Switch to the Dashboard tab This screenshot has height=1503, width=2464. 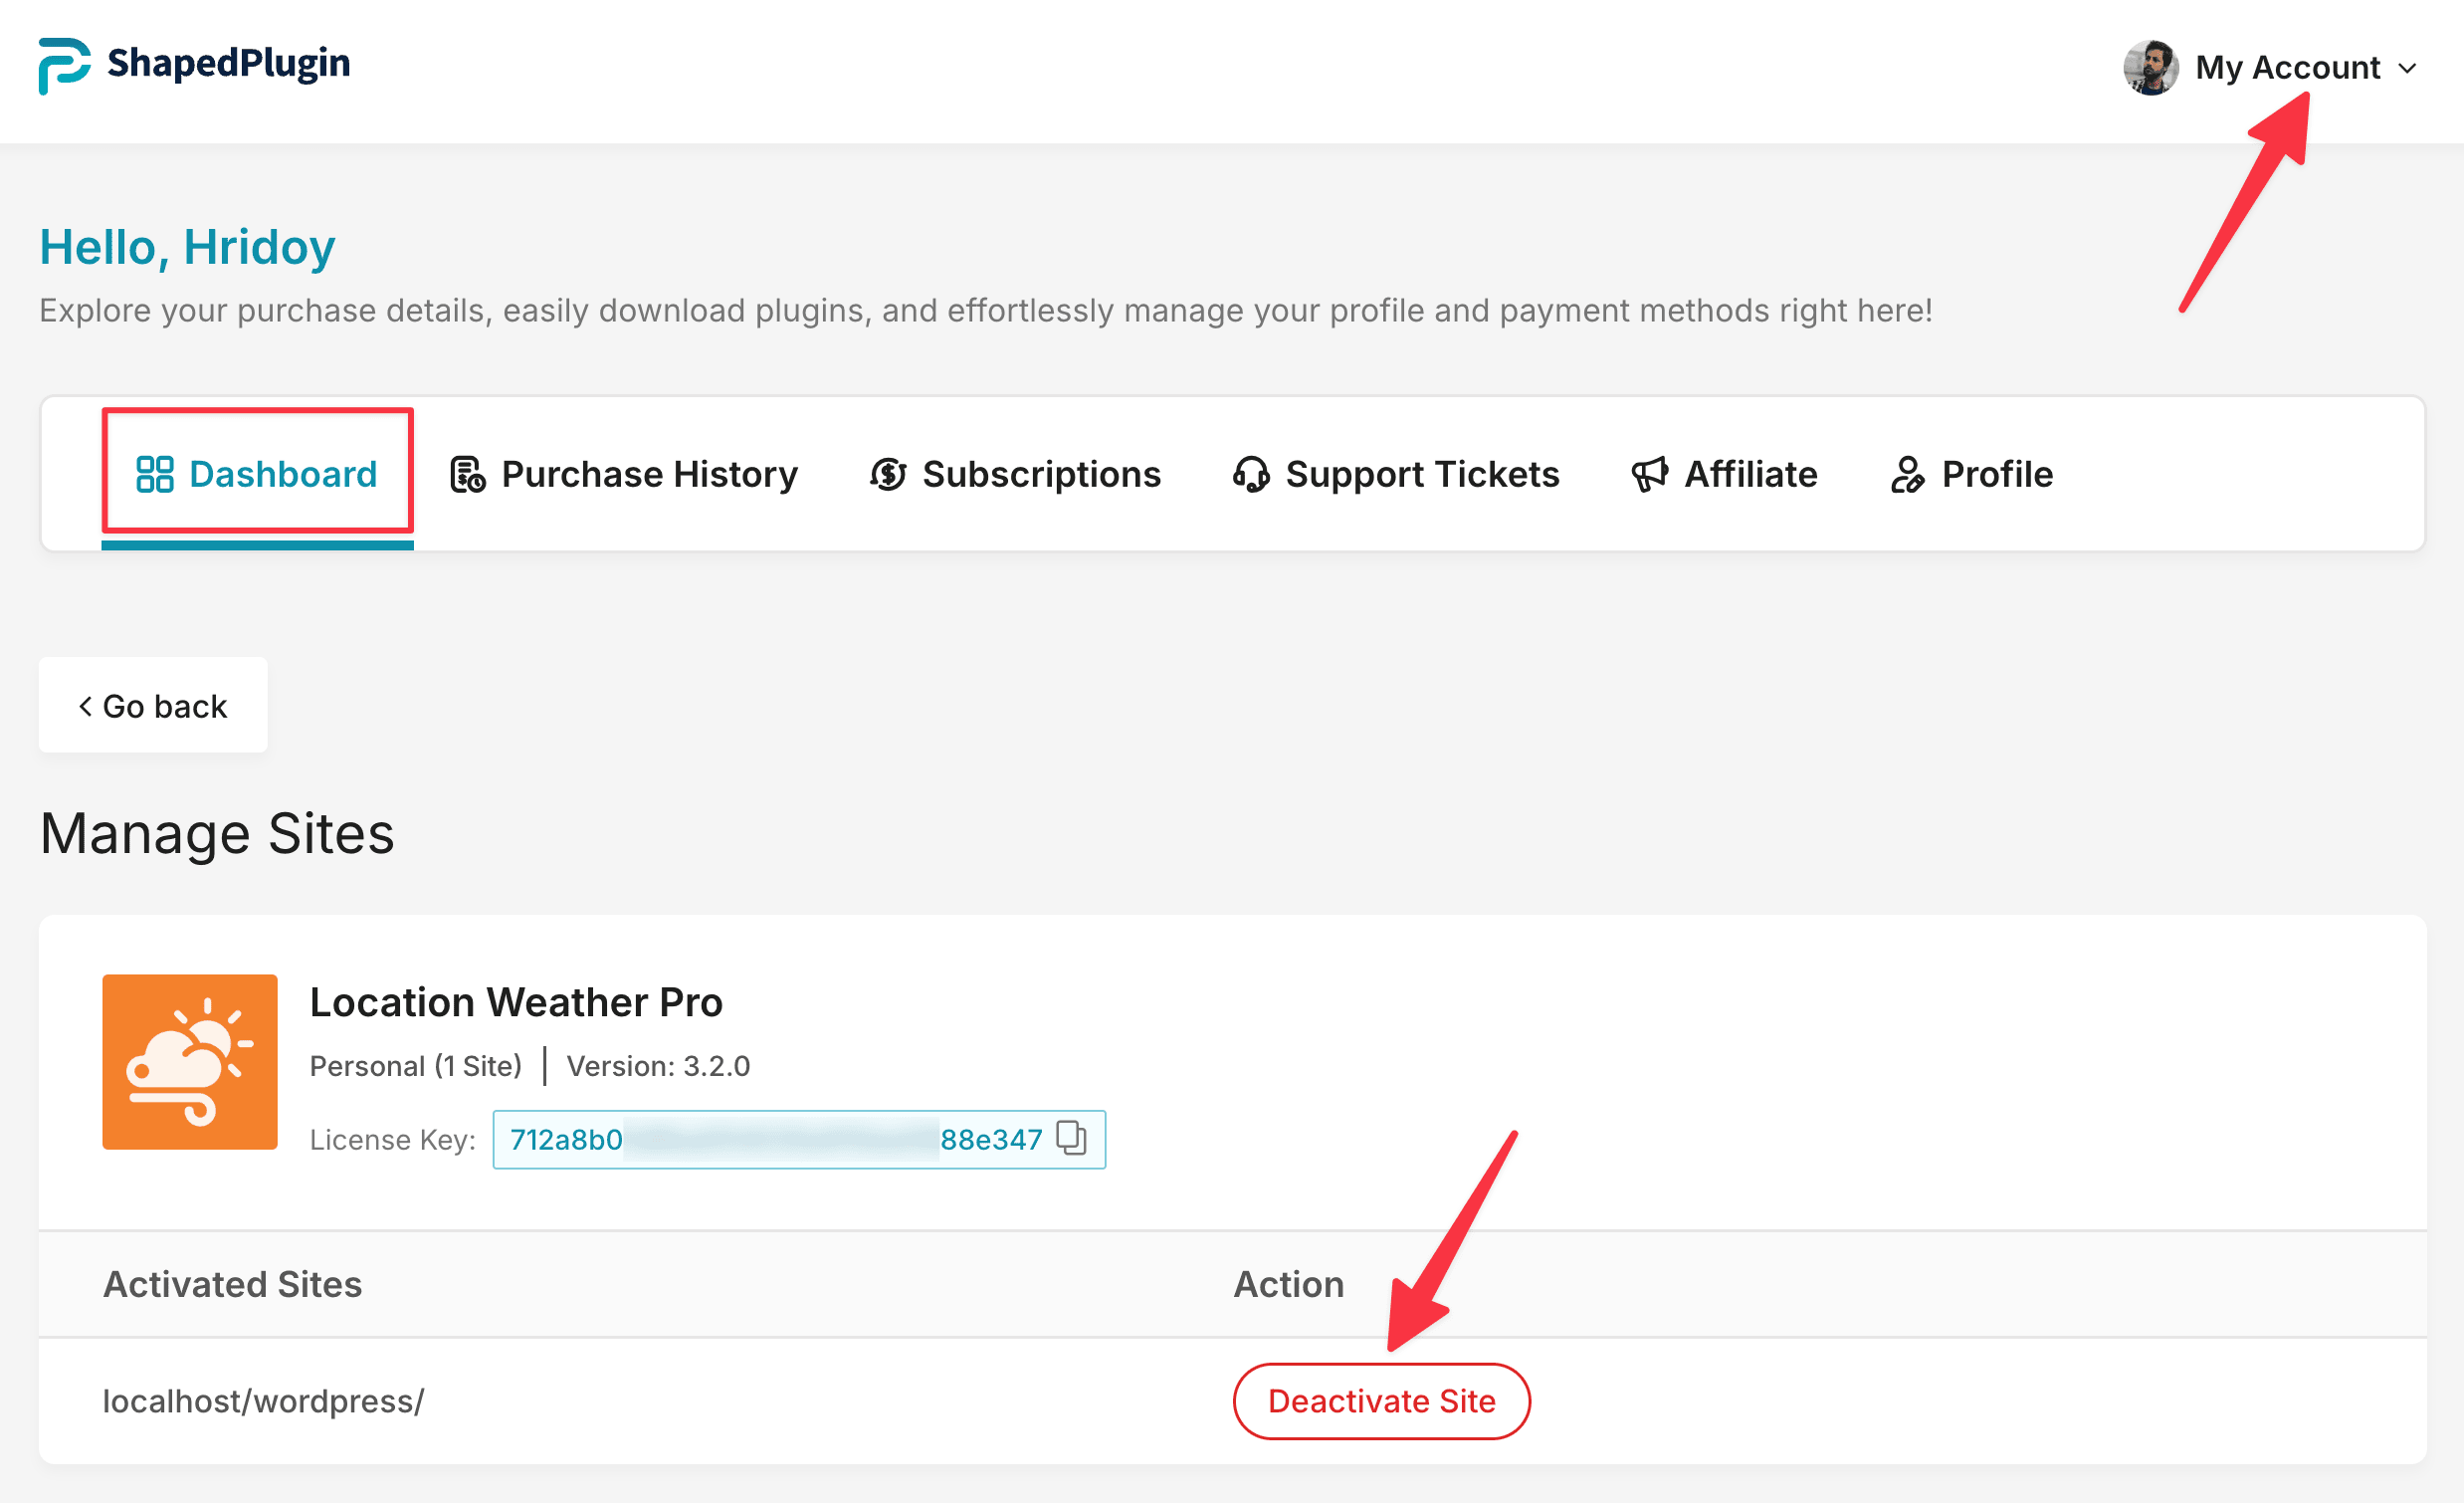click(x=257, y=474)
